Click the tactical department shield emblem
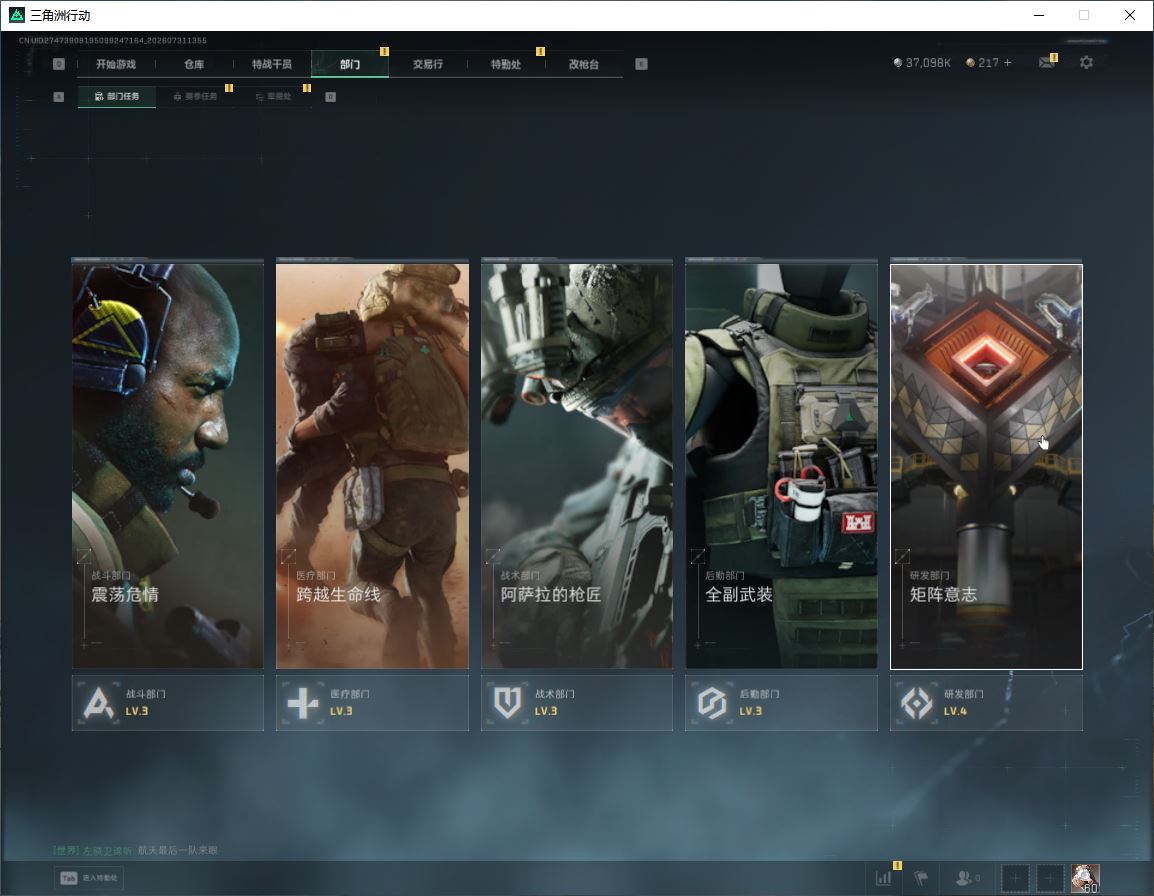Screen dimensions: 1154x896 coord(507,702)
